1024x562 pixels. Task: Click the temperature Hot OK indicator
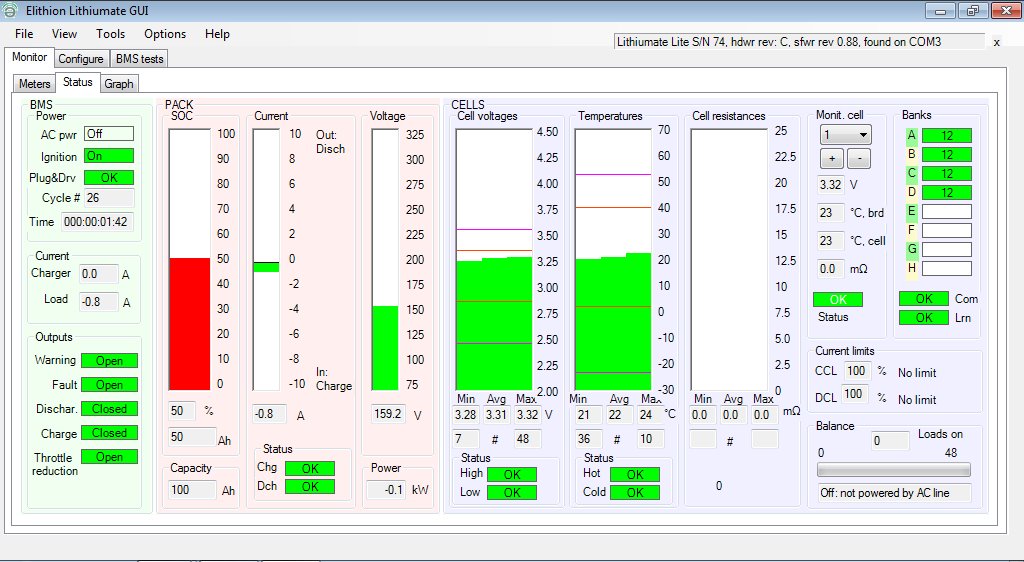pos(635,475)
